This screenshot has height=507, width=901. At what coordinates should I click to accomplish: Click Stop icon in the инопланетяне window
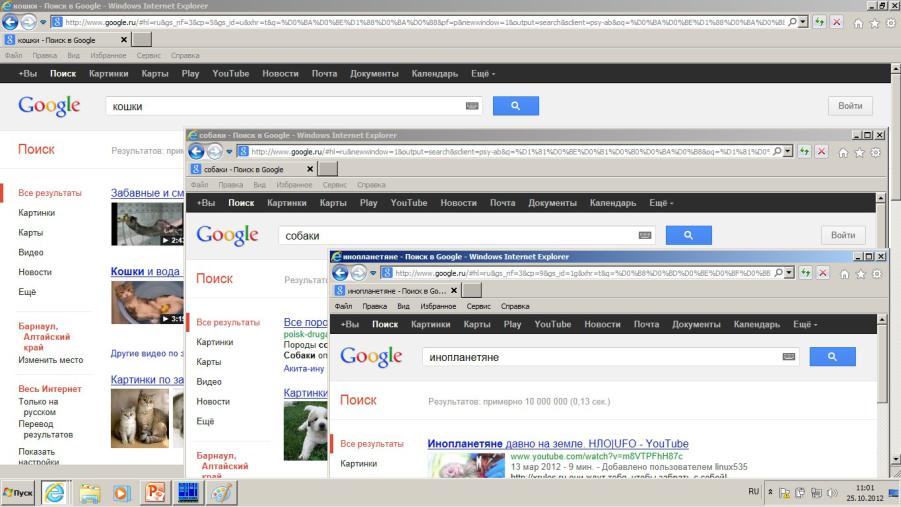[823, 273]
